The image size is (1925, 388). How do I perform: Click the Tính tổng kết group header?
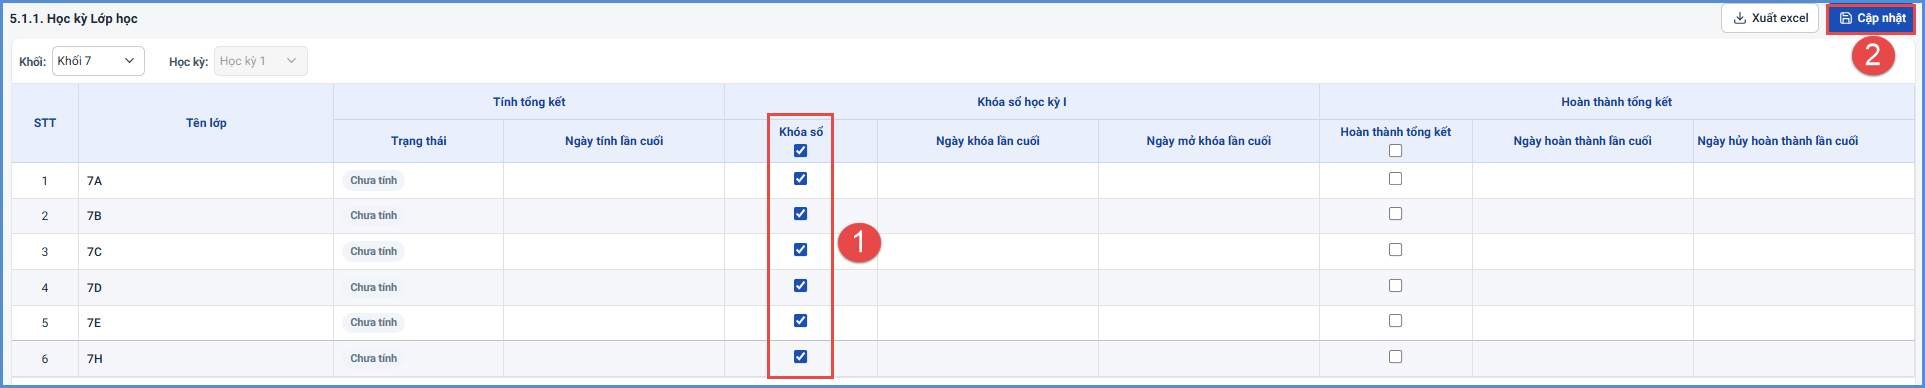click(x=529, y=102)
